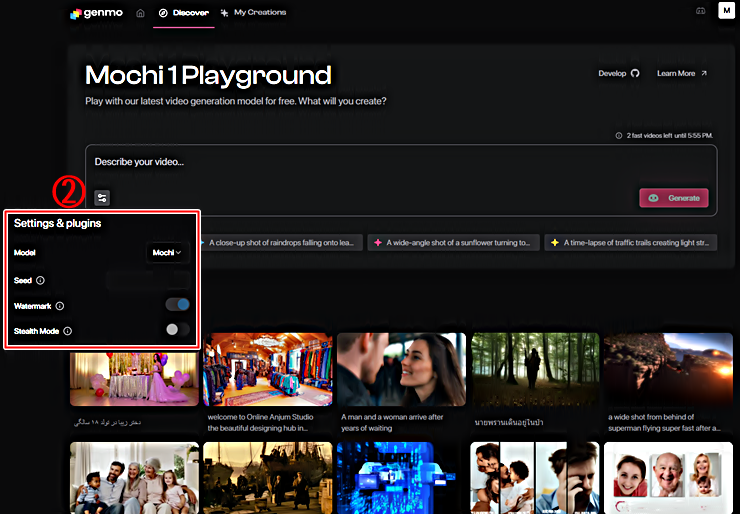740x514 pixels.
Task: Click into the Seed input field
Action: click(148, 280)
